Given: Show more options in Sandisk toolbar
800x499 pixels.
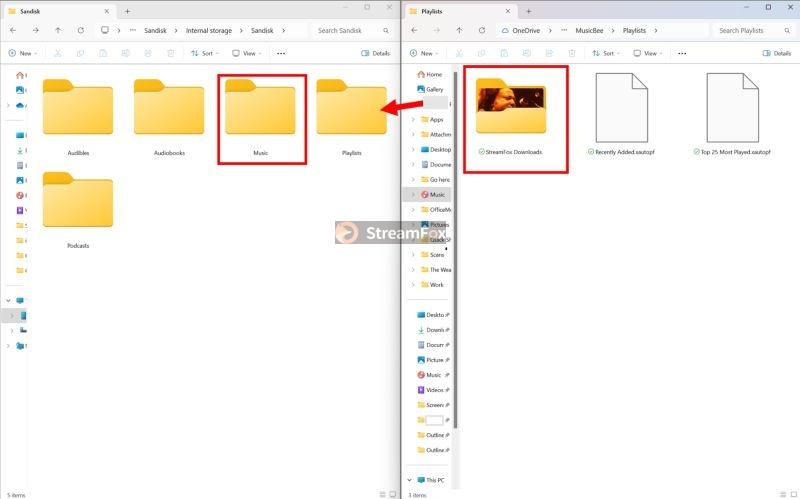Looking at the screenshot, I should (x=281, y=53).
